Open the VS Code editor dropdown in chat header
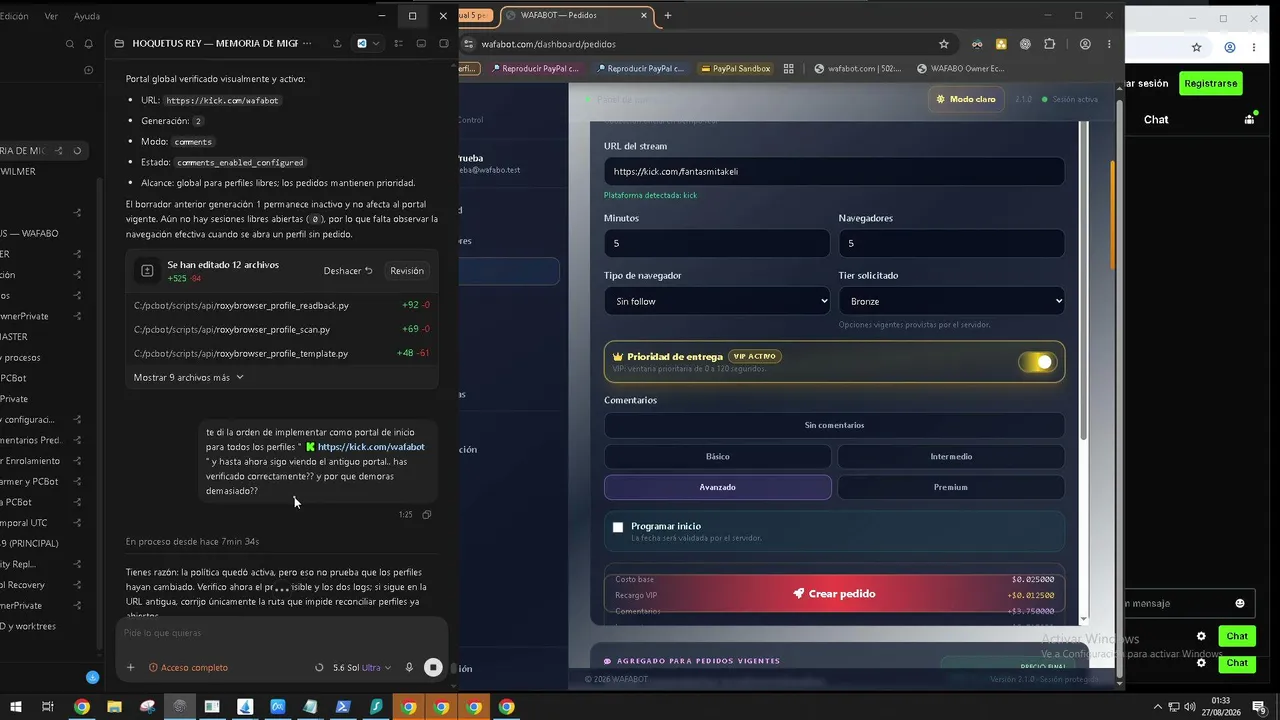This screenshot has width=1280, height=720. coord(368,44)
